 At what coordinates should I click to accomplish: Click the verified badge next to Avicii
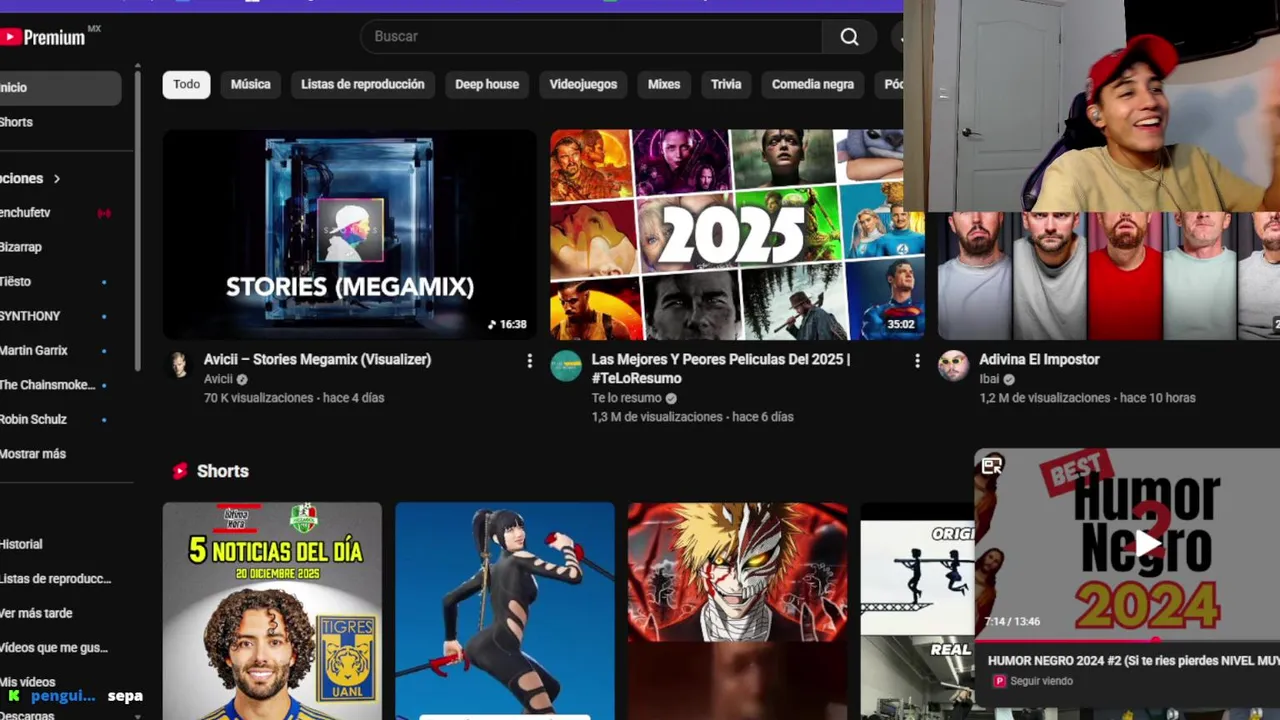point(242,380)
